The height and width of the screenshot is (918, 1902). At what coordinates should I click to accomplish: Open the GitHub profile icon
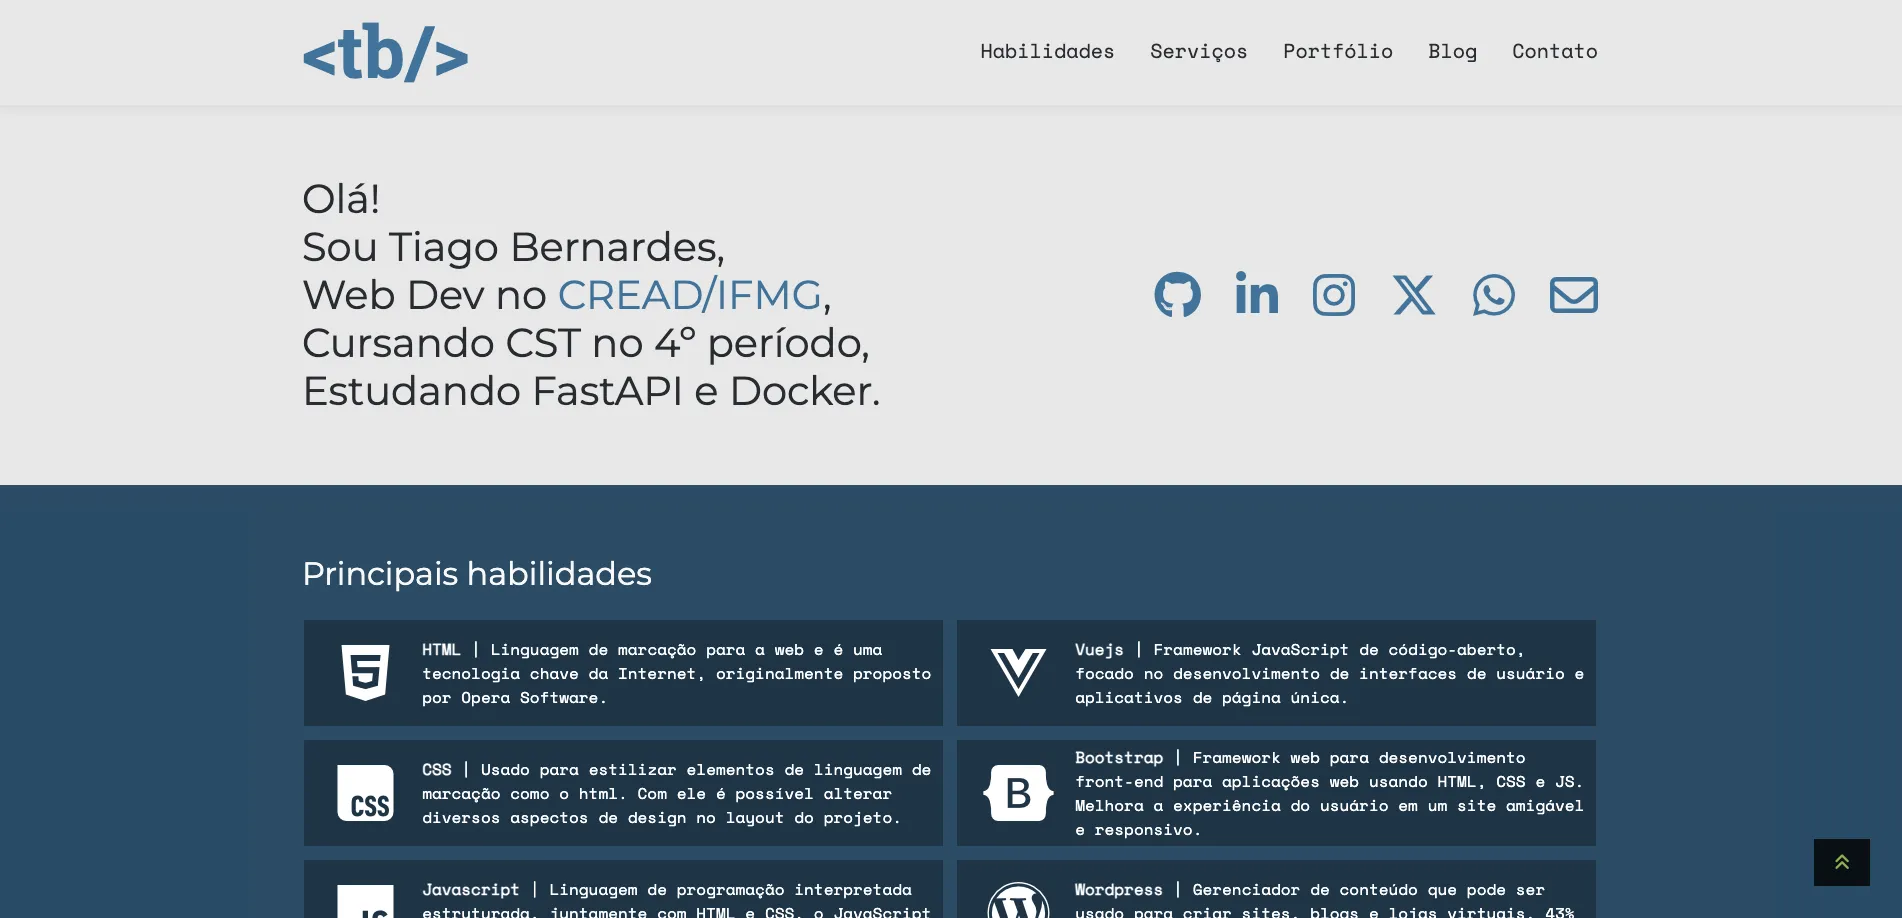1177,295
